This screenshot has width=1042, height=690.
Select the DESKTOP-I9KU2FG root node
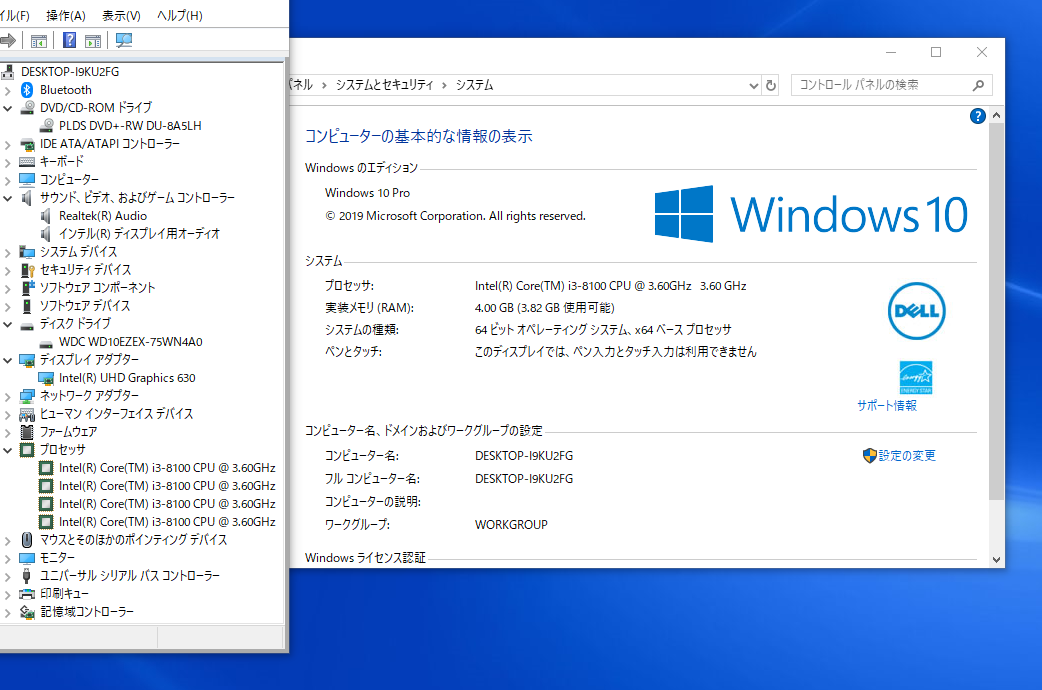[70, 72]
